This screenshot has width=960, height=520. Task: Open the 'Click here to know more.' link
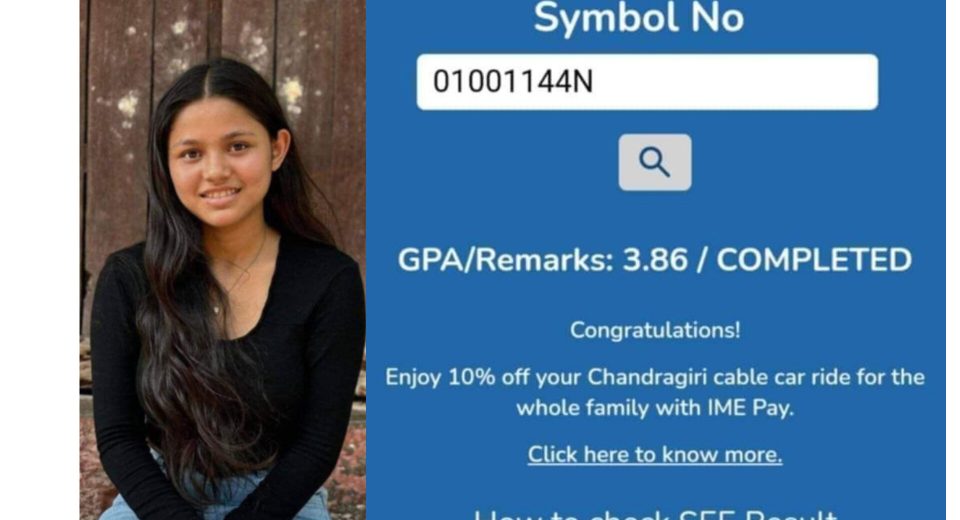(x=654, y=454)
